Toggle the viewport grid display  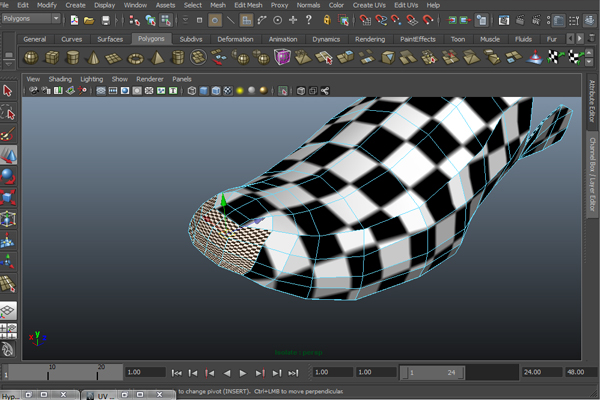101,91
